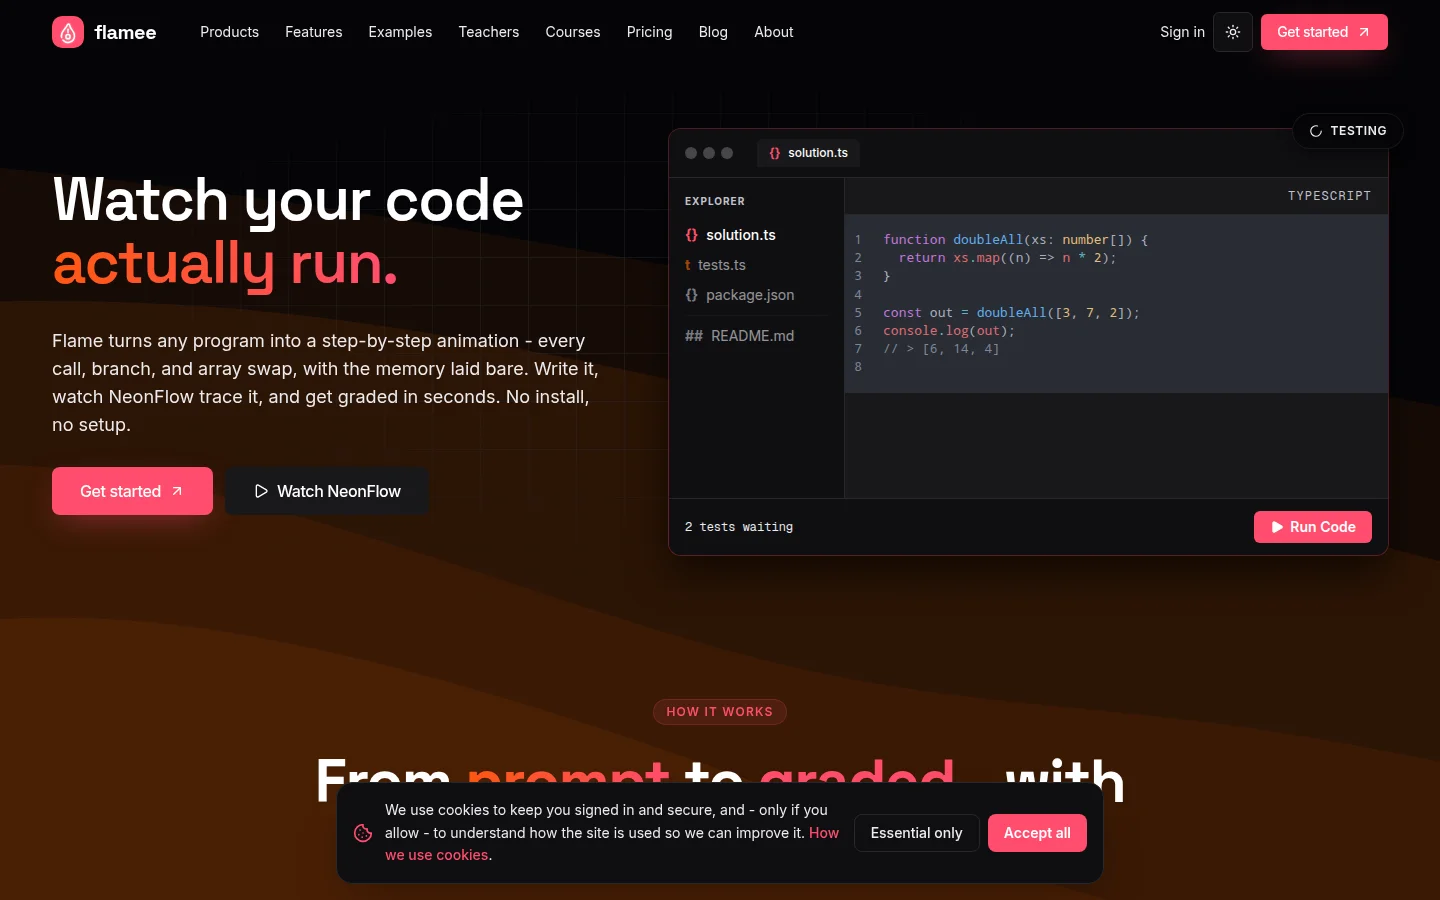Viewport: 1440px width, 900px height.
Task: Click the play icon in Watch NeonFlow
Action: (261, 491)
